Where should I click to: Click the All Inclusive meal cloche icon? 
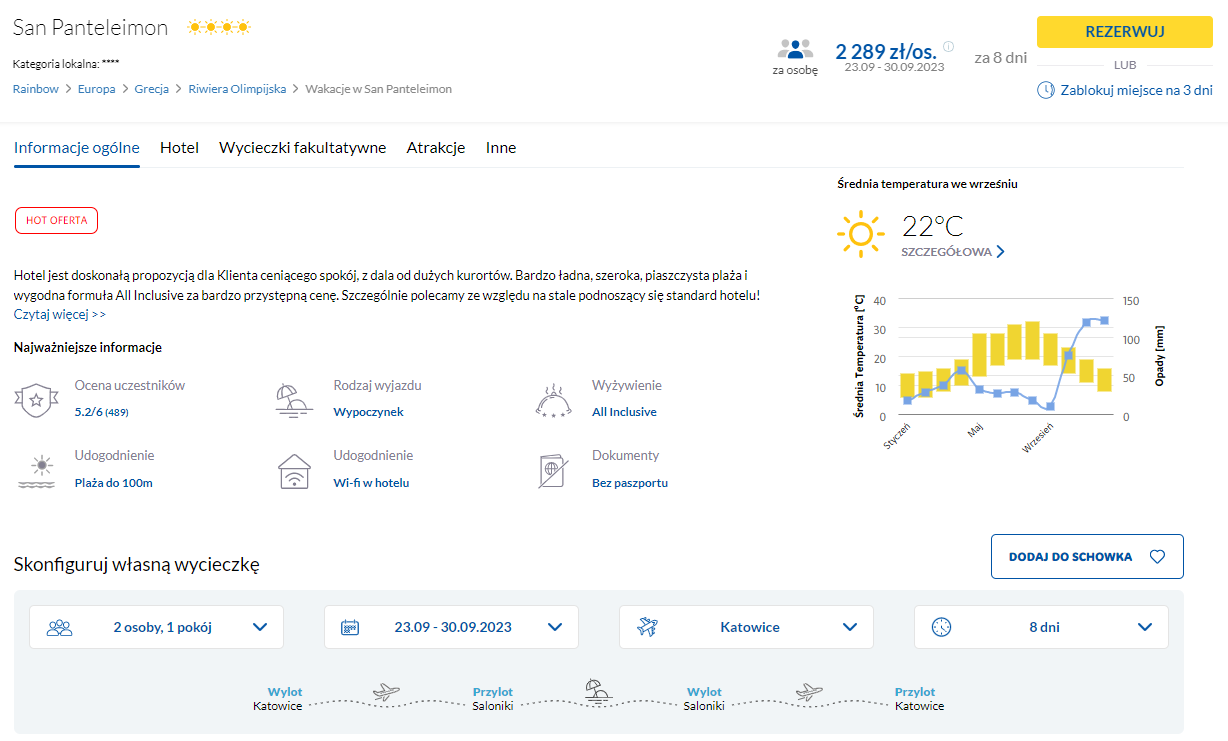553,400
